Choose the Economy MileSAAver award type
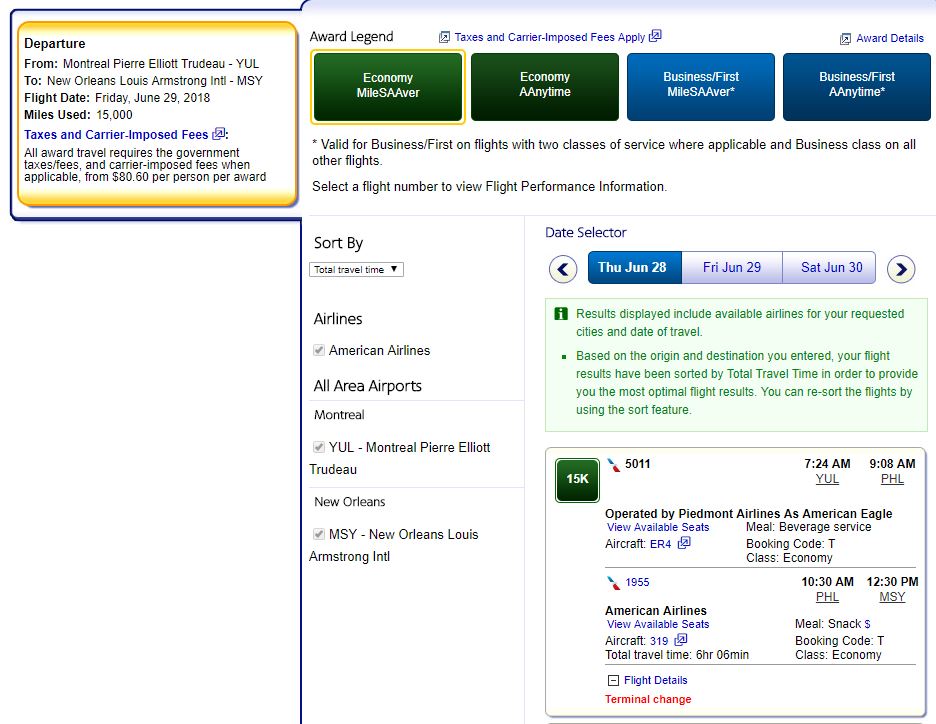The width and height of the screenshot is (936, 724). [388, 86]
